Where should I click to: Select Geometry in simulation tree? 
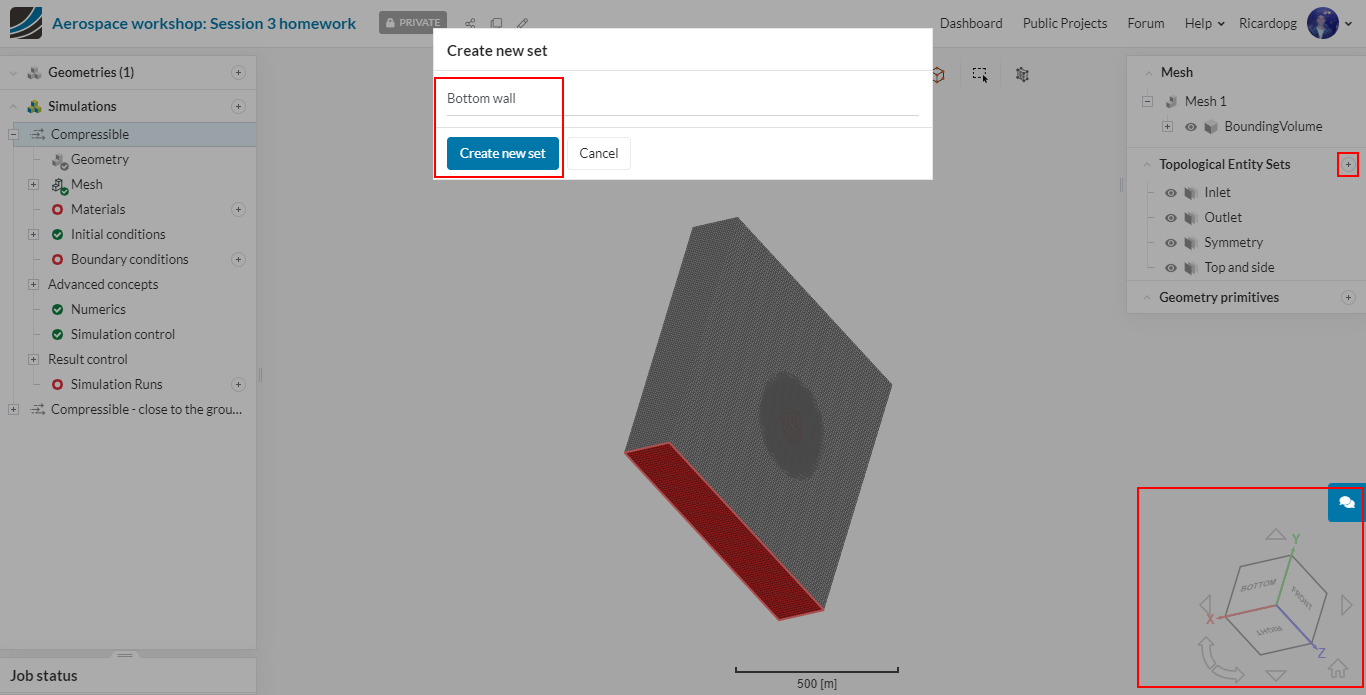100,159
